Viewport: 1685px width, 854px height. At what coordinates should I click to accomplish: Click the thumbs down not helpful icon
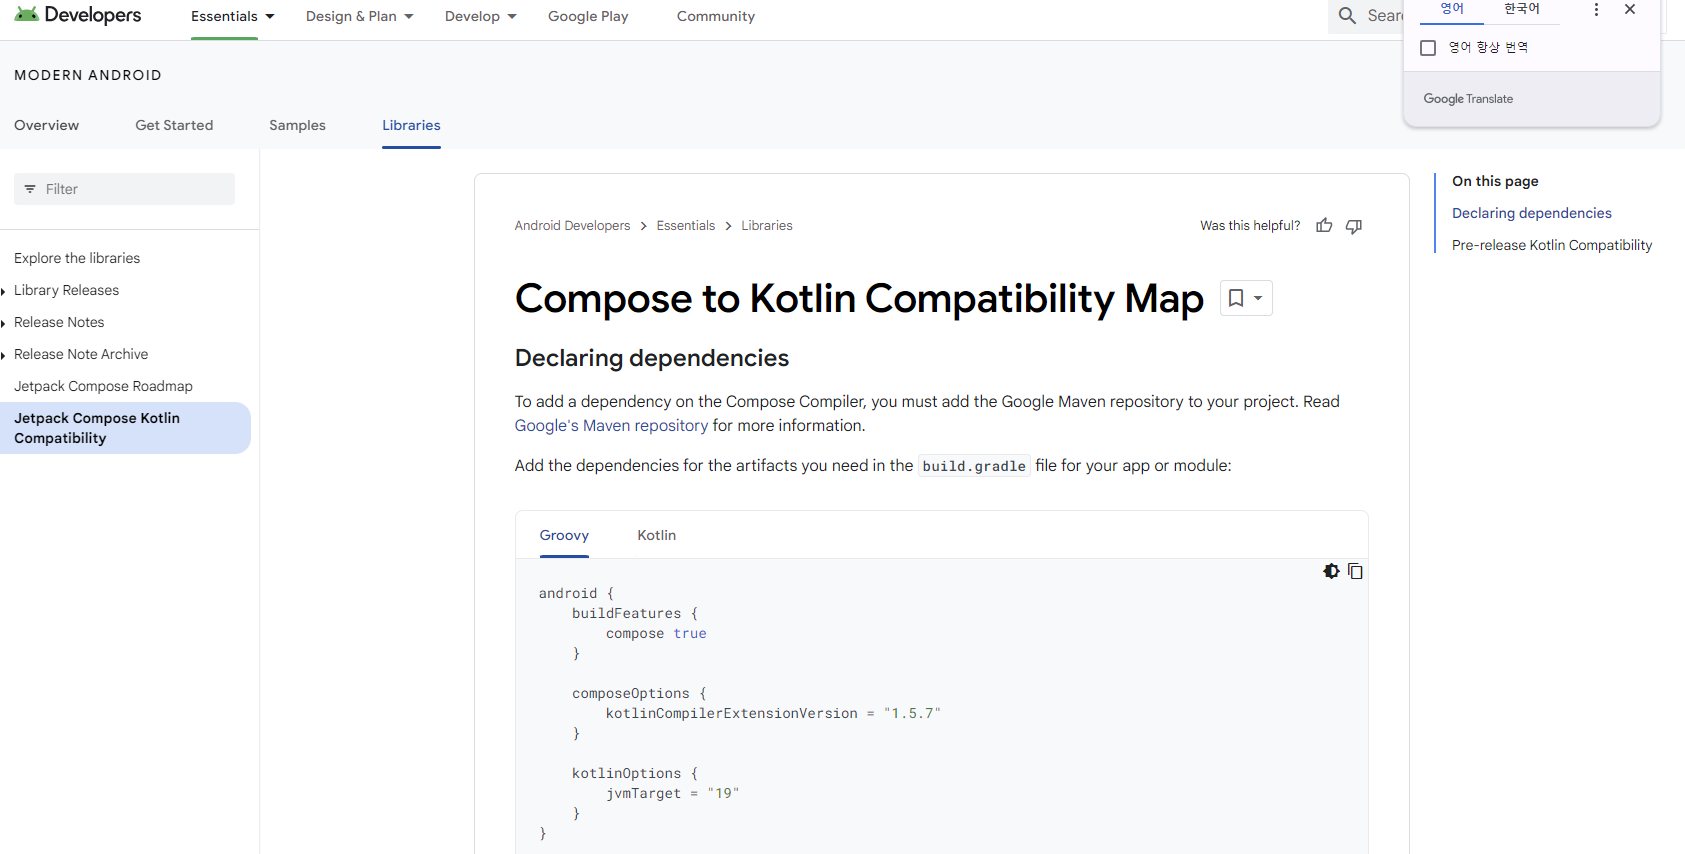pos(1354,226)
